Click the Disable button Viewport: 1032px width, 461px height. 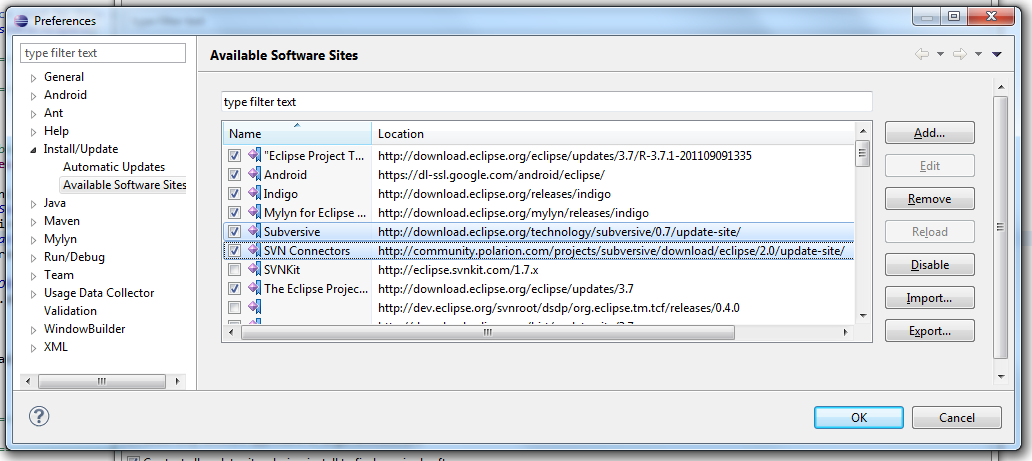click(x=929, y=265)
